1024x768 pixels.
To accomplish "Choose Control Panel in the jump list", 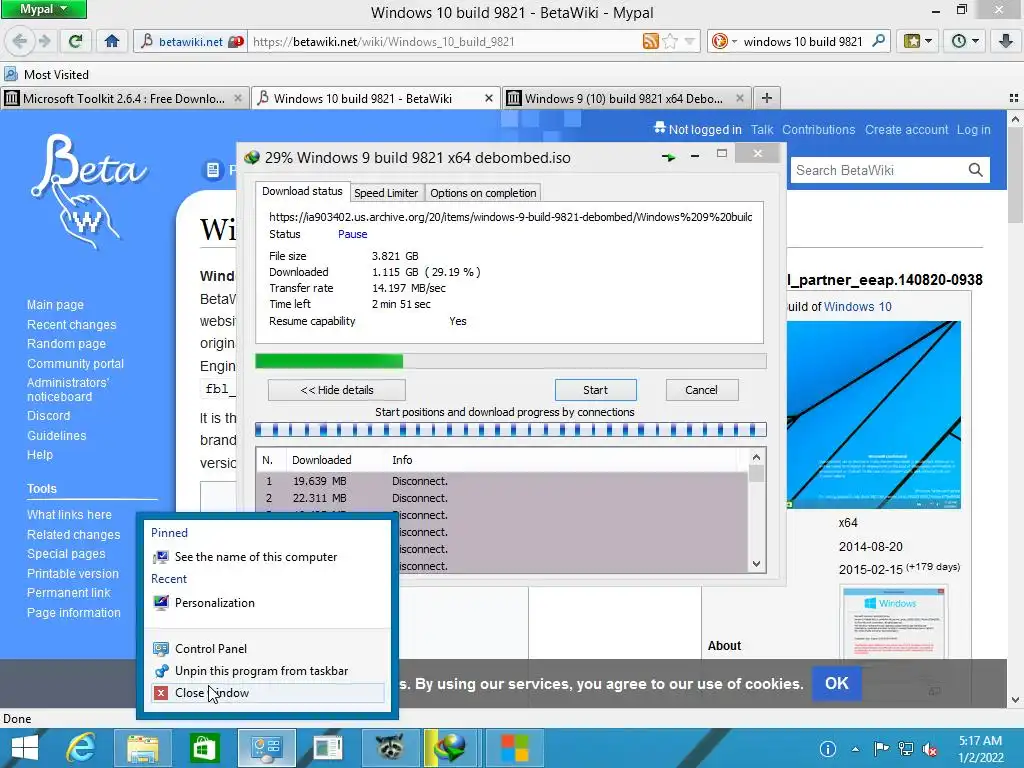I will 268,648.
